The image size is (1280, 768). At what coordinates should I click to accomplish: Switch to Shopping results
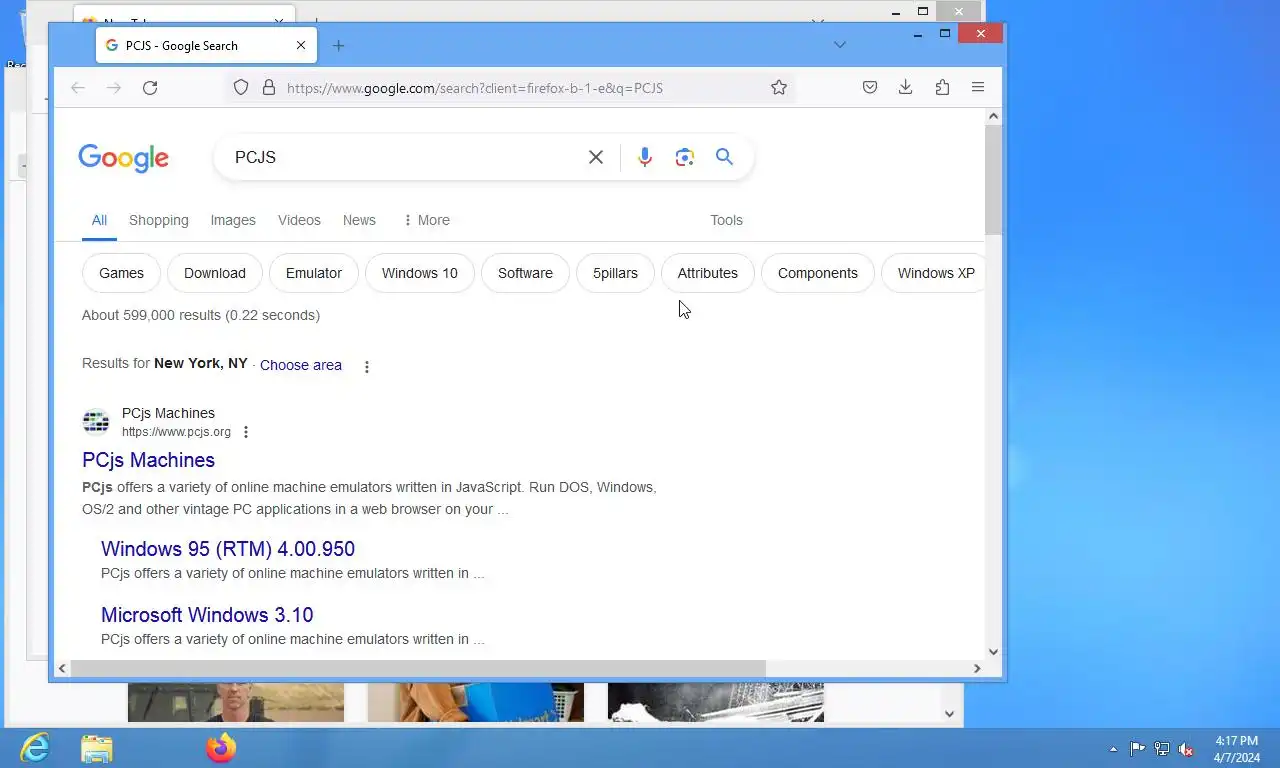click(x=159, y=220)
